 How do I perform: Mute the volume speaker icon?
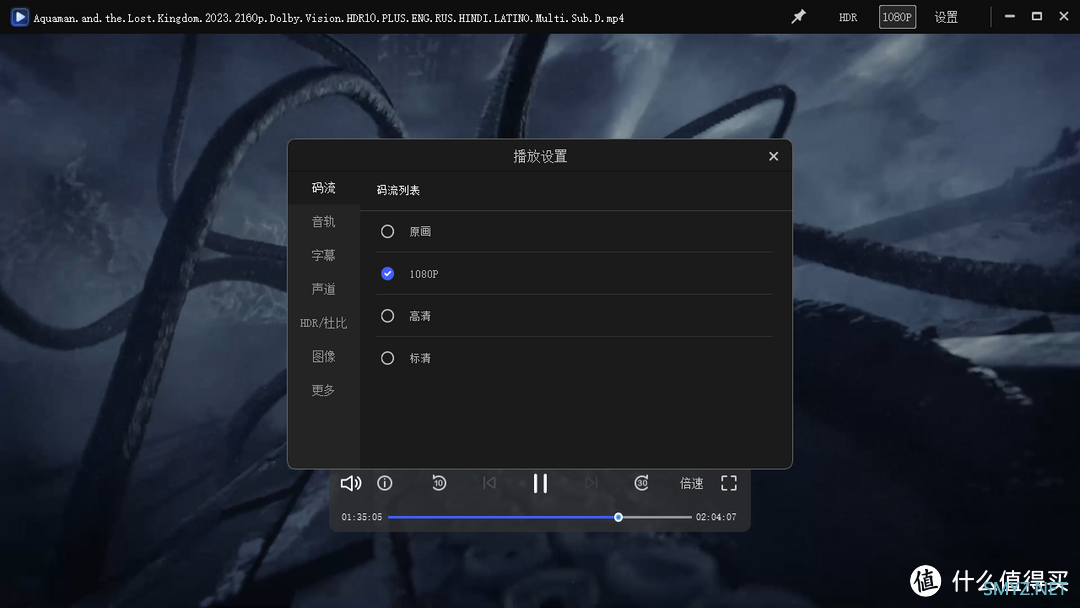[x=351, y=483]
